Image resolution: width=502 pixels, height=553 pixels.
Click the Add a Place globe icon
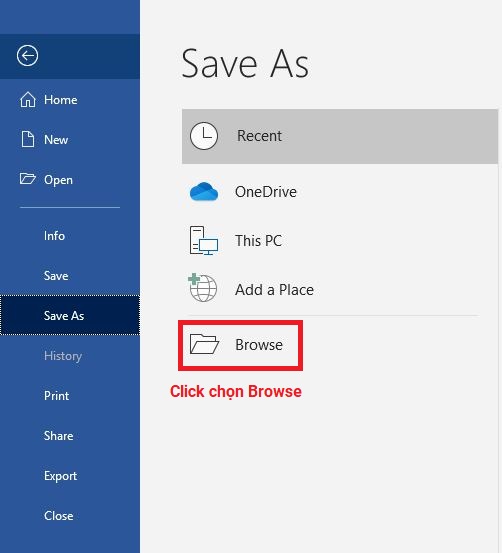click(x=202, y=288)
